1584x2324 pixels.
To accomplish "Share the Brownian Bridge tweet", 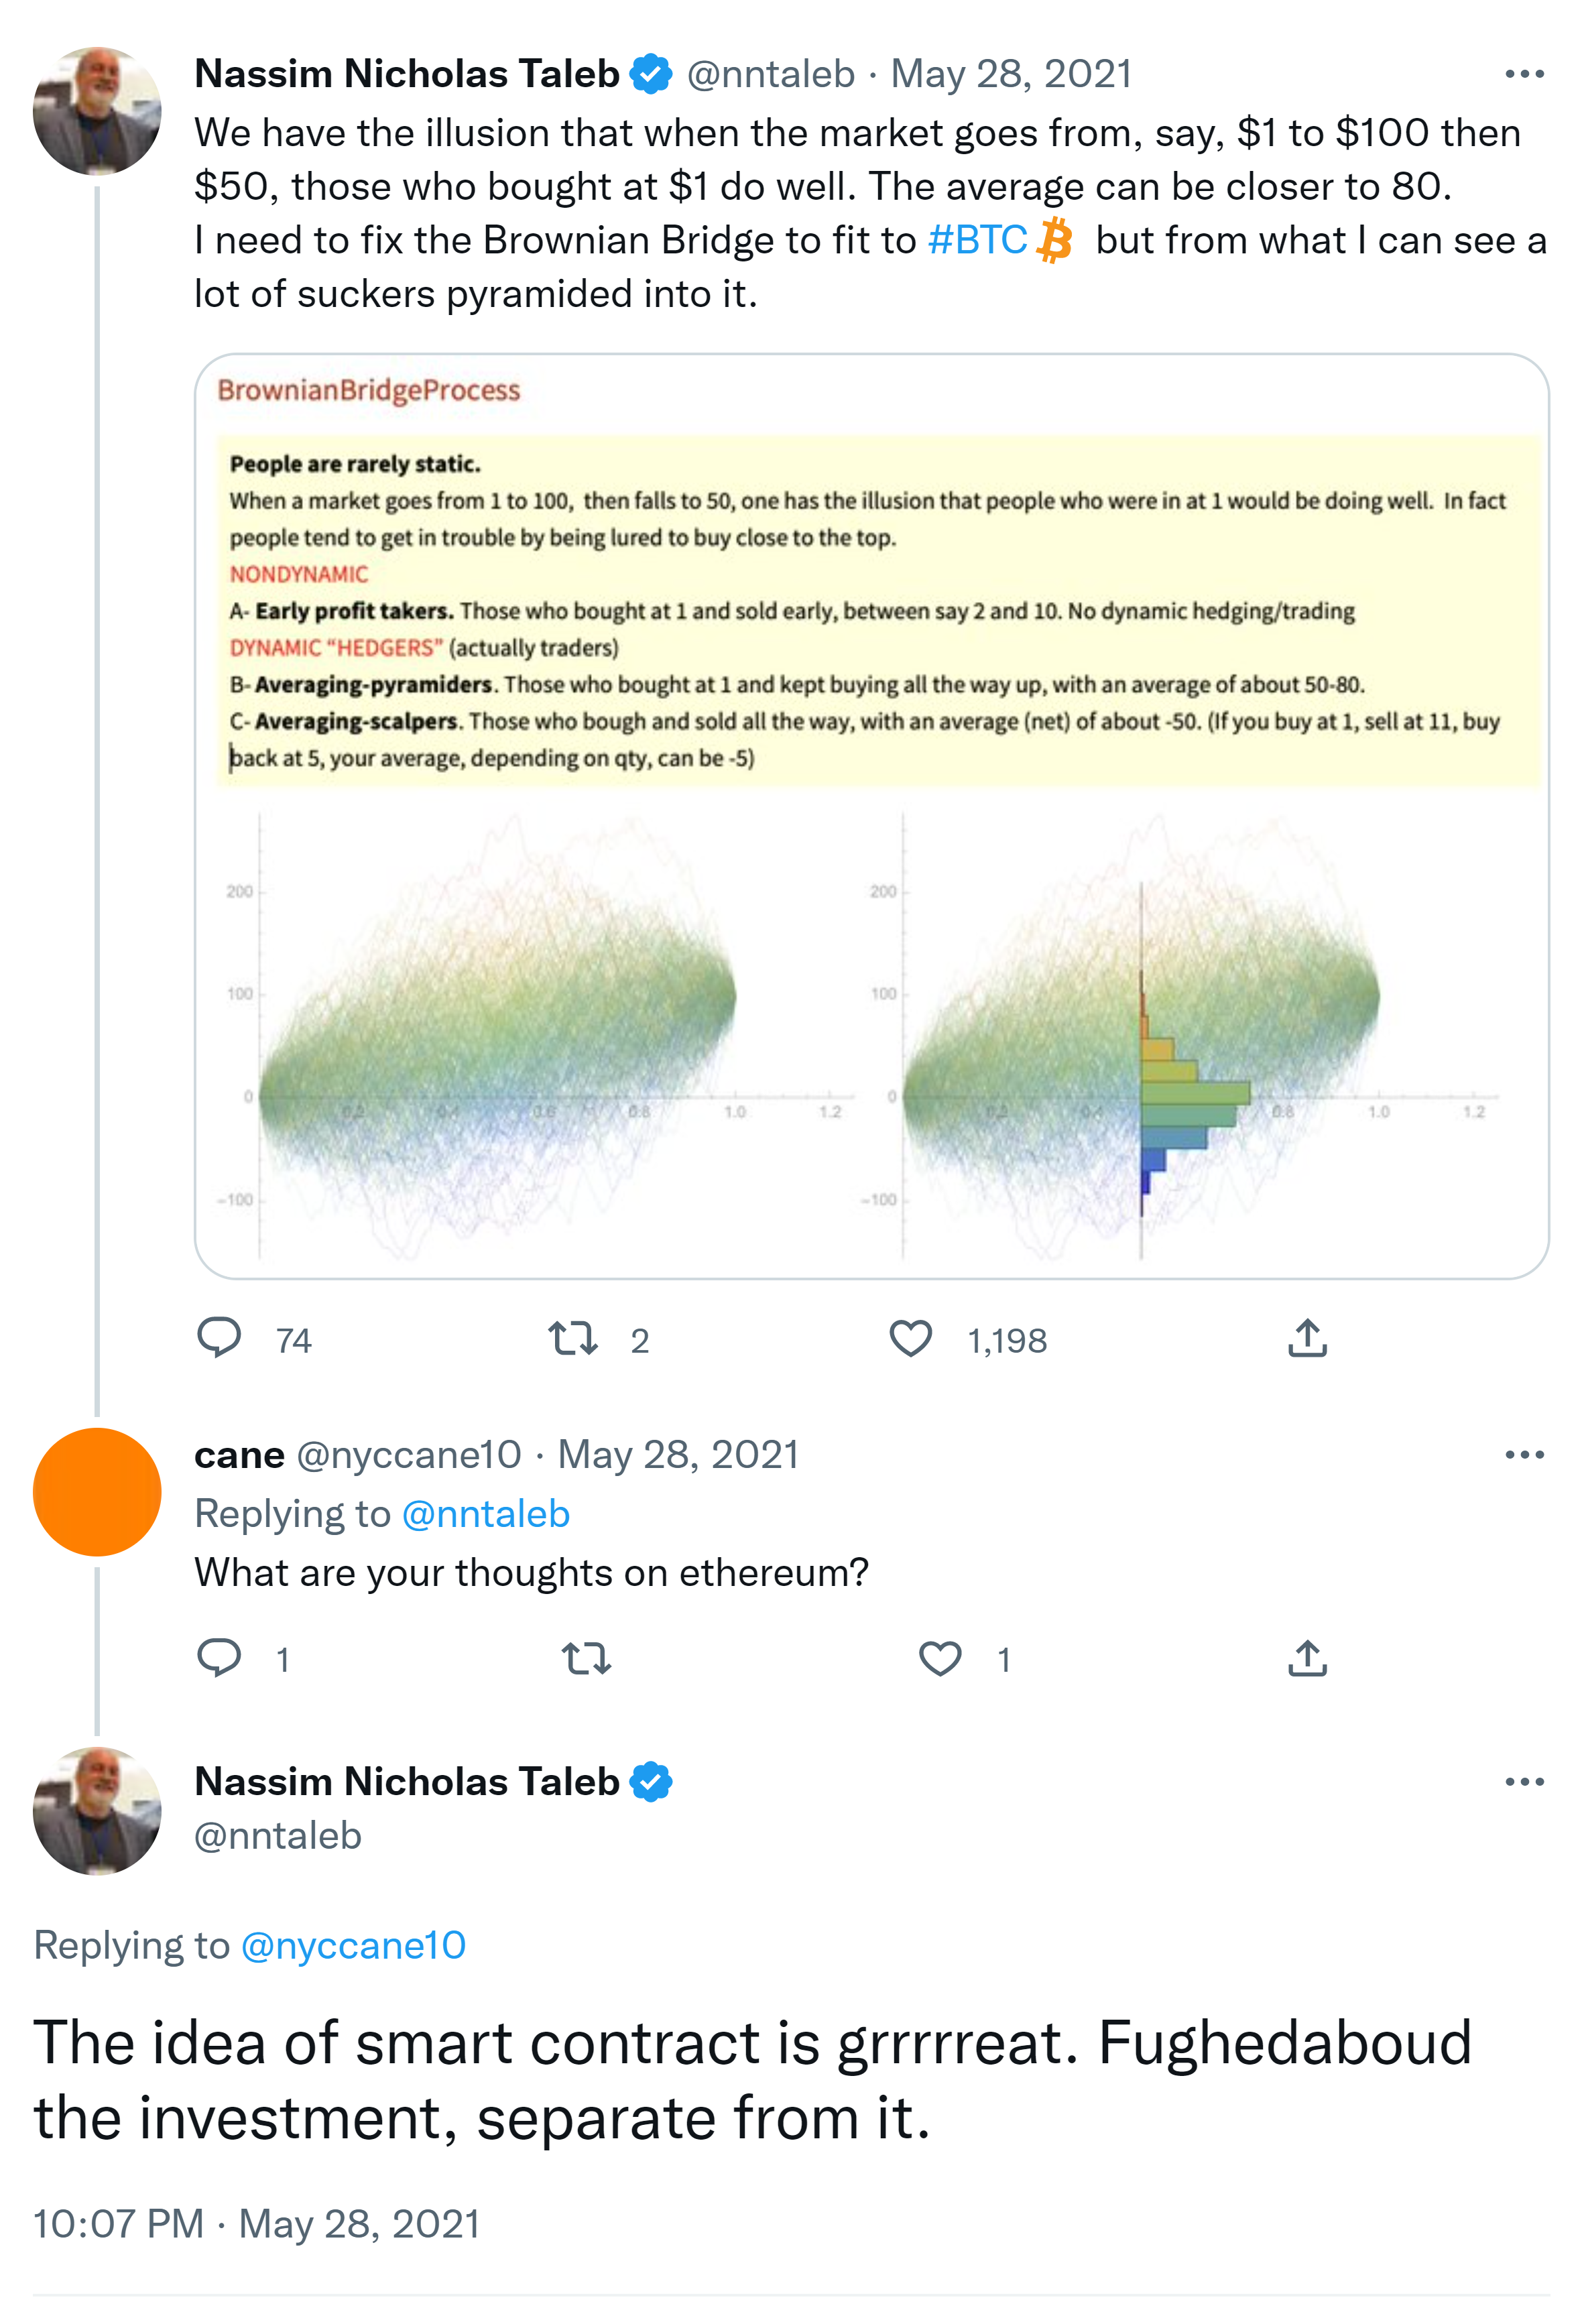I will click(x=1307, y=1338).
